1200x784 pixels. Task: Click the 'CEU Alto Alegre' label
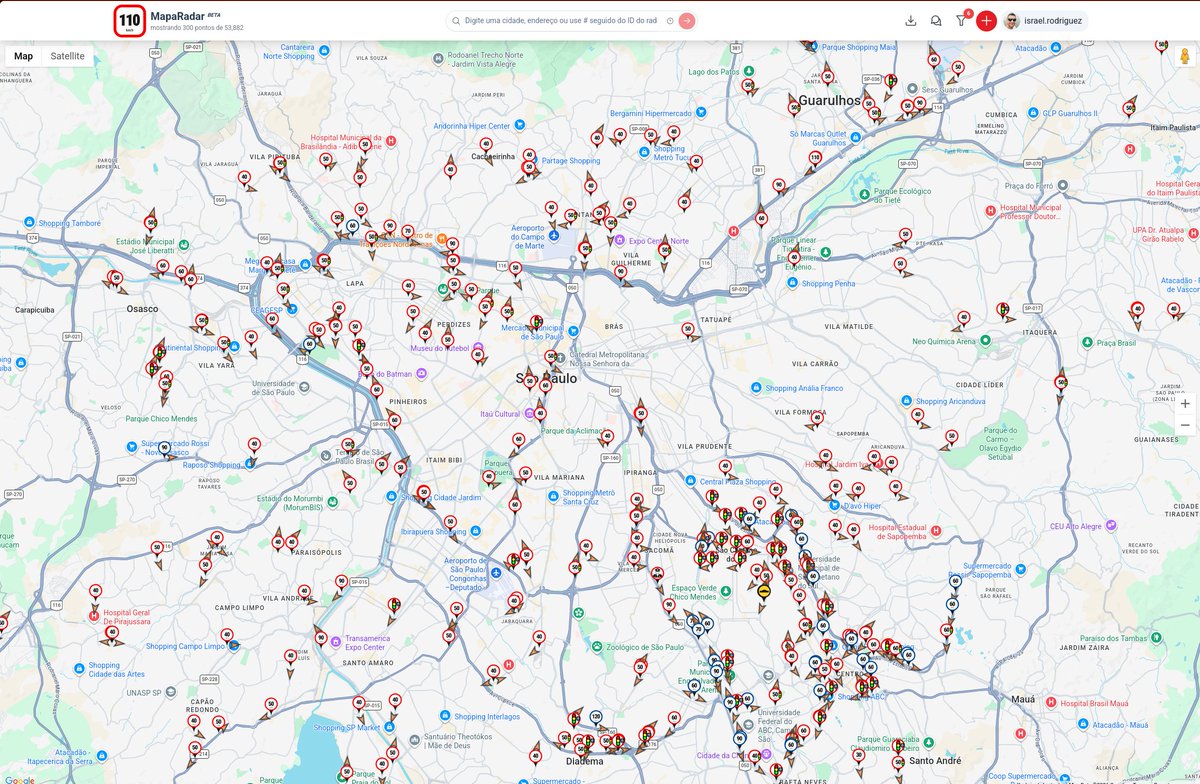pyautogui.click(x=1075, y=525)
